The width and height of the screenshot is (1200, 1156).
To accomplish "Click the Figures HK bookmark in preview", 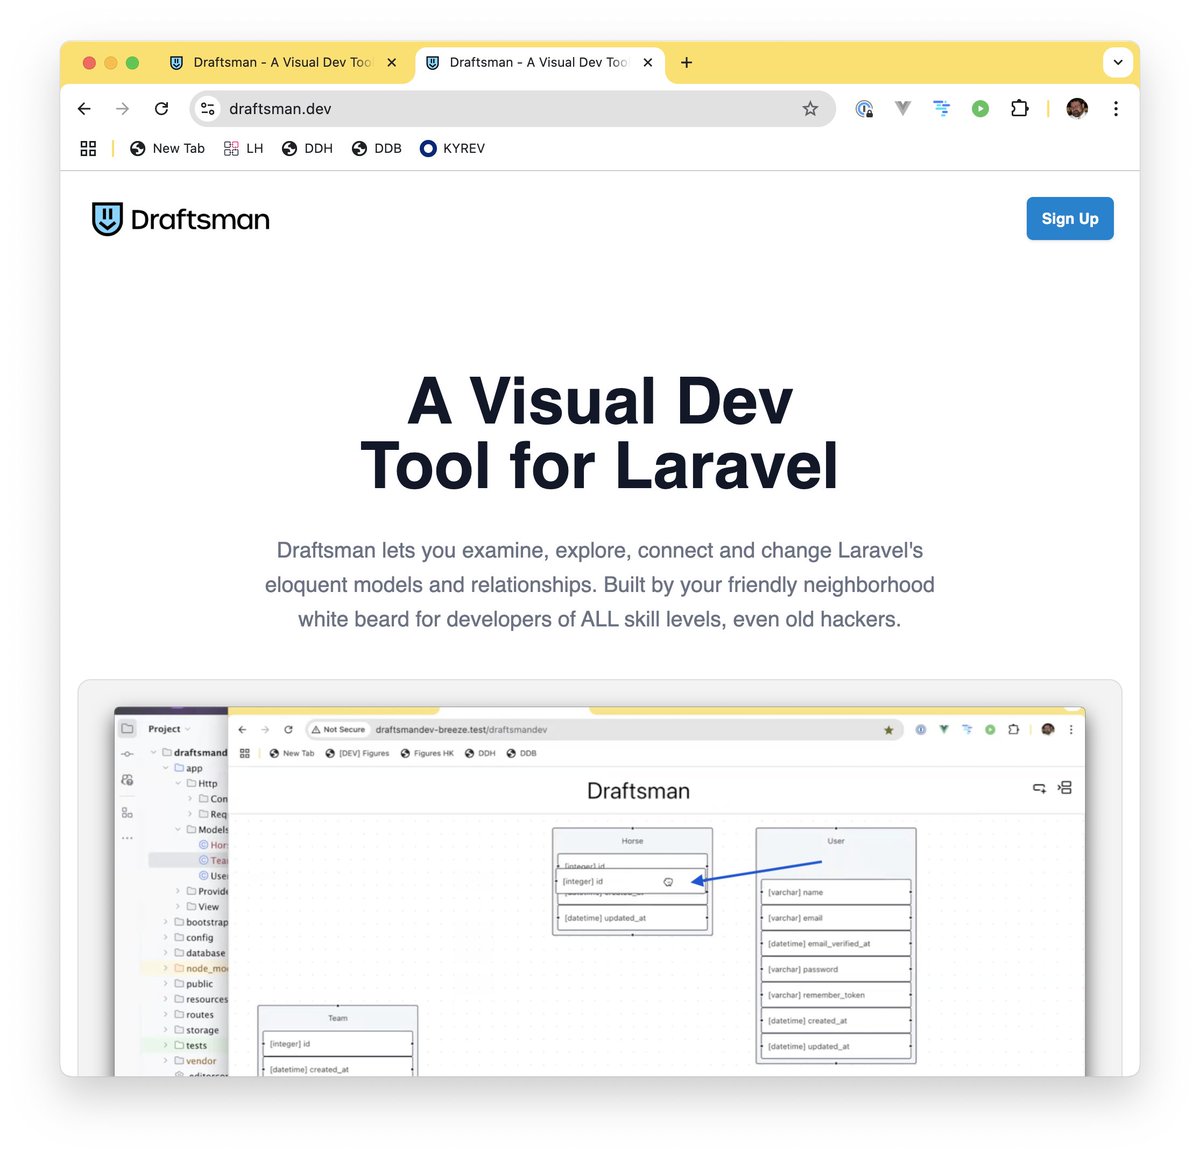I will [x=427, y=753].
